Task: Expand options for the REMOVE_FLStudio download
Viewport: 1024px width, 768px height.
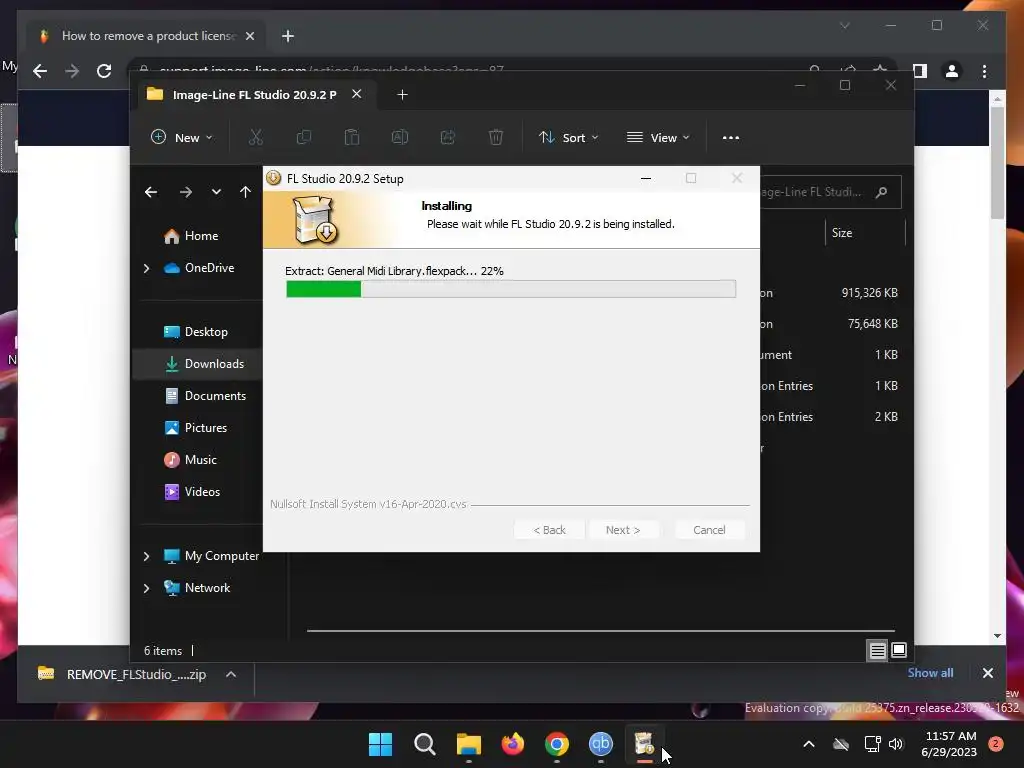Action: tap(231, 675)
